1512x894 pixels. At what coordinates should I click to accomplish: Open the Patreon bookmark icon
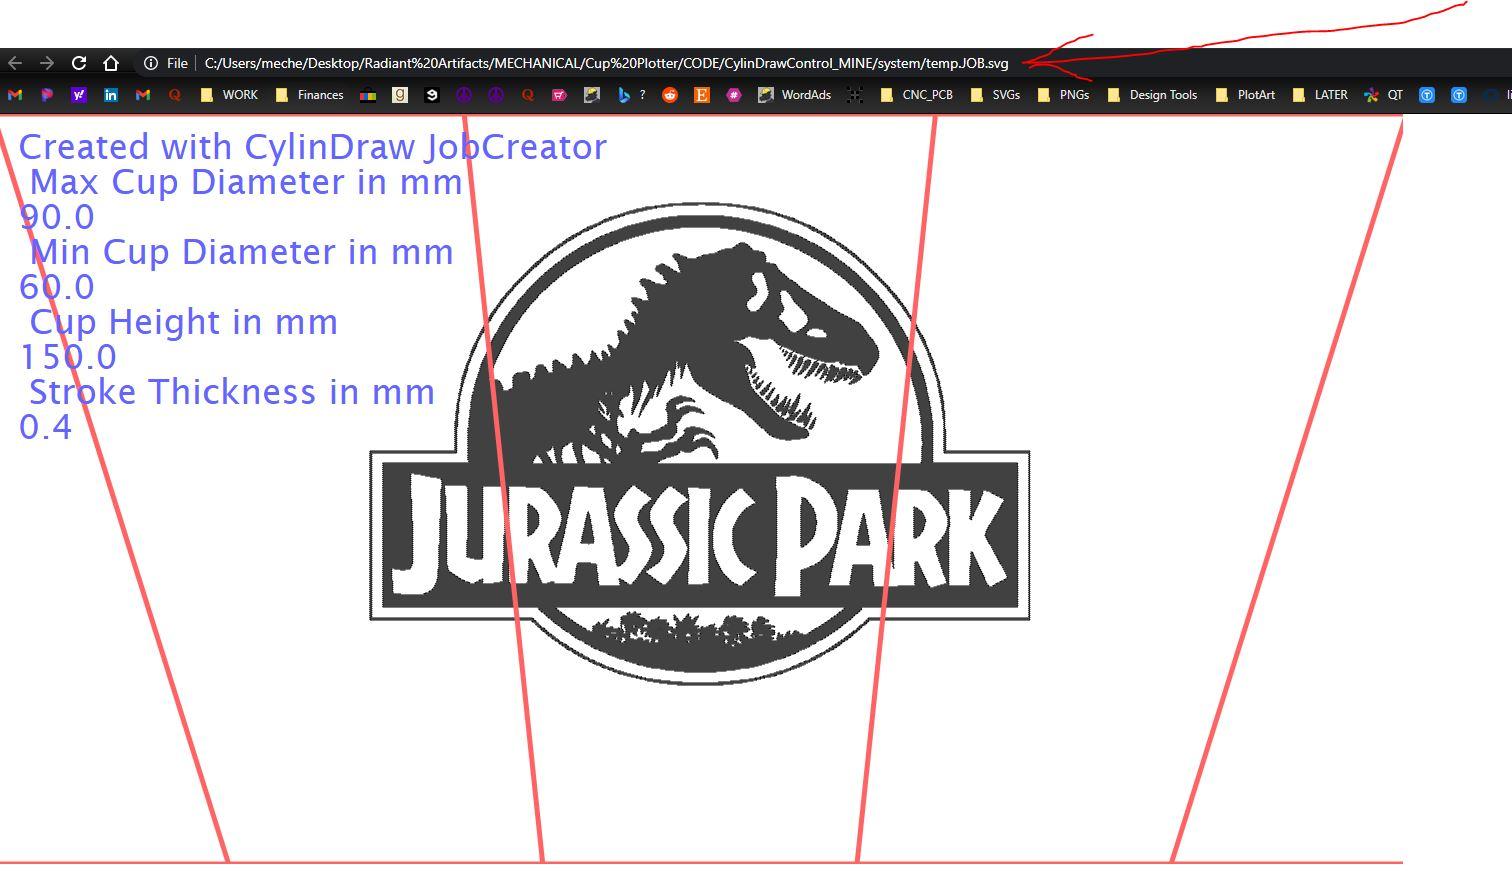47,95
